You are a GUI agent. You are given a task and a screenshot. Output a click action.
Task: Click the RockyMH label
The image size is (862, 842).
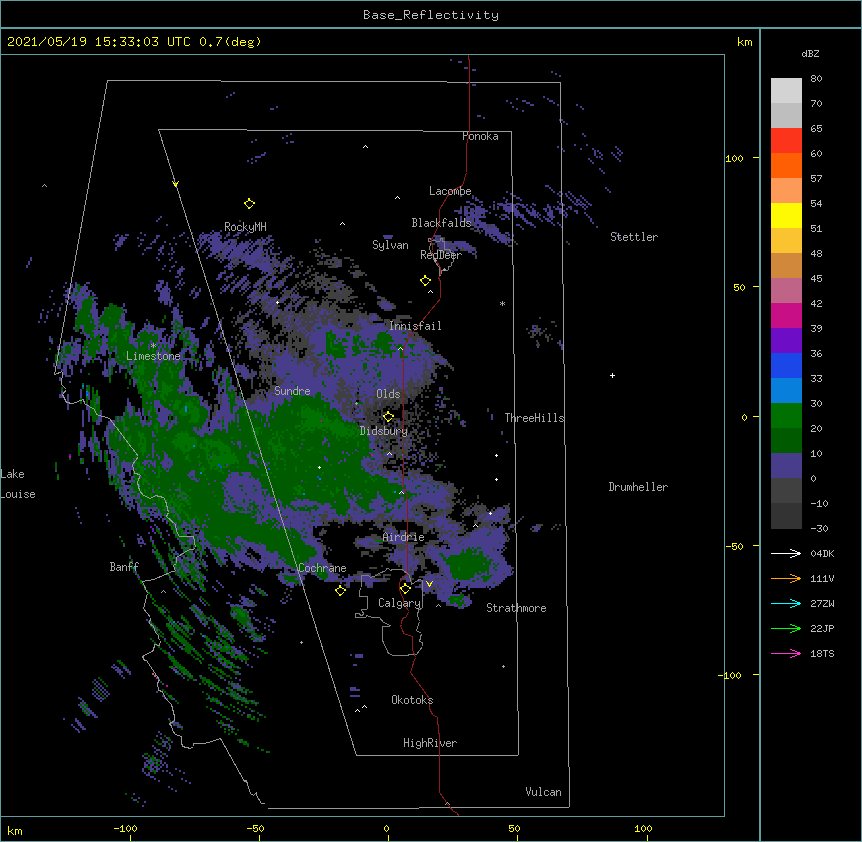(x=245, y=227)
